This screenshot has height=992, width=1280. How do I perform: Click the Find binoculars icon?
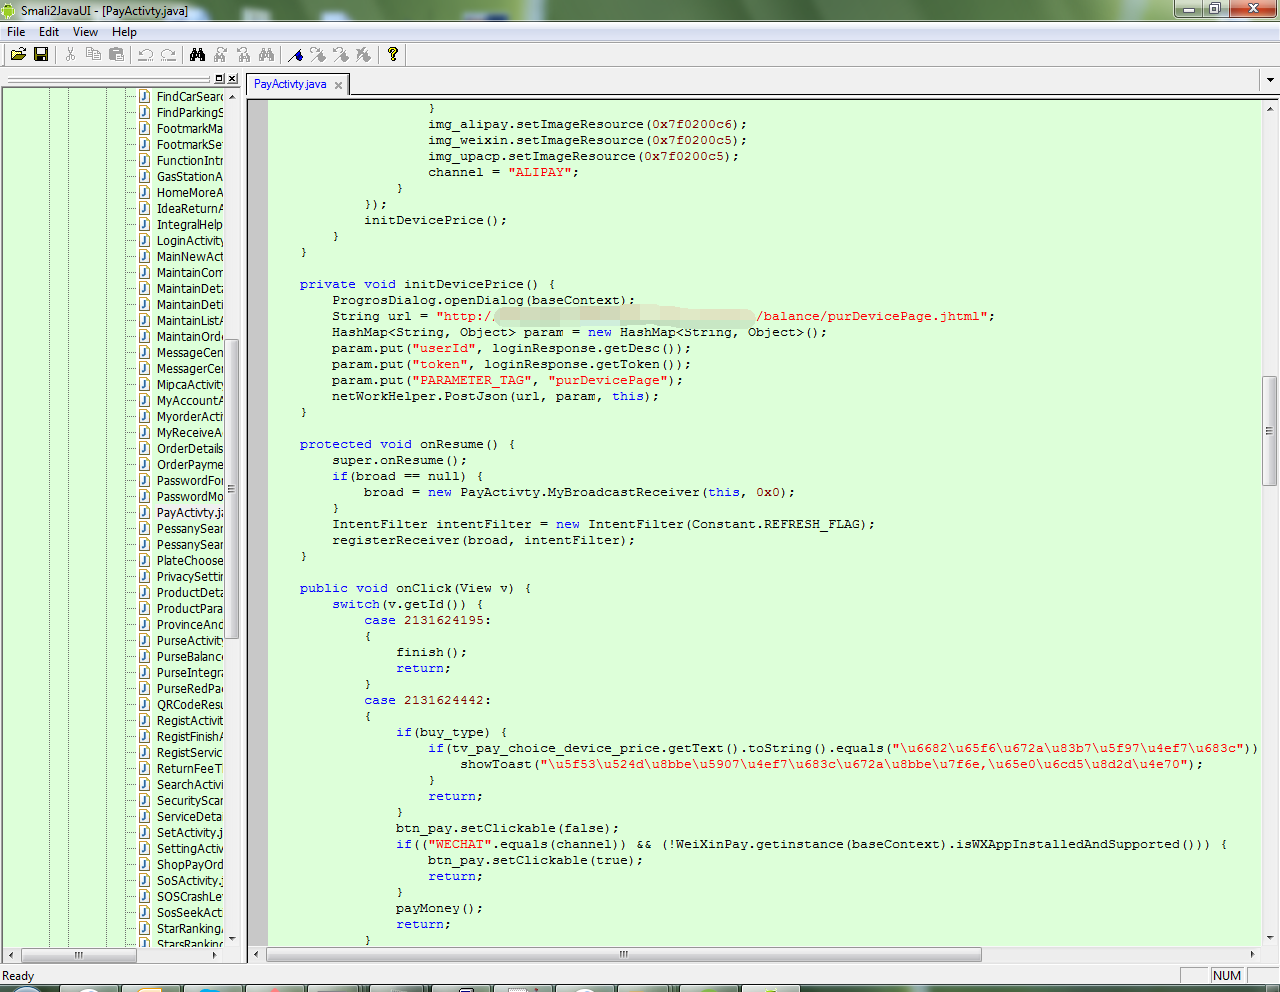197,55
